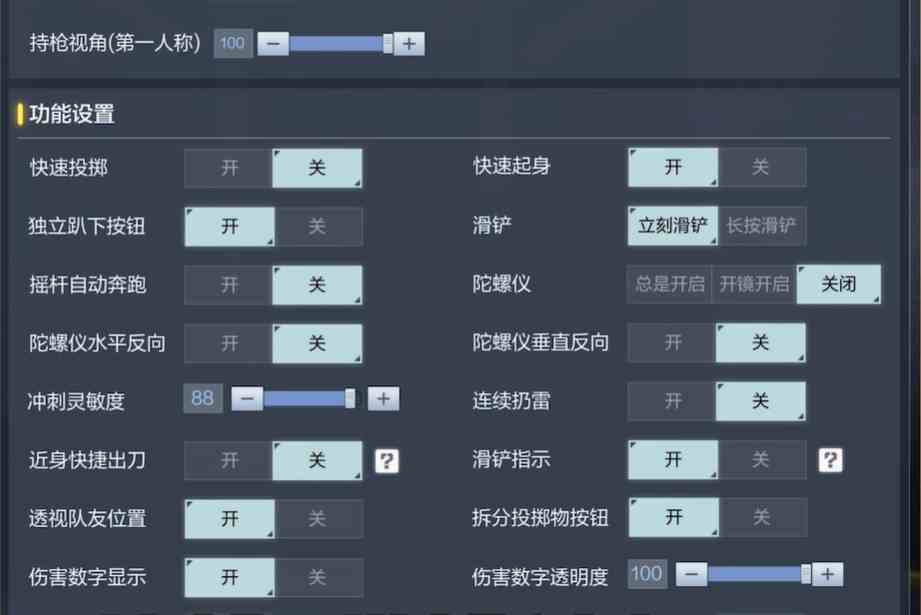
Task: Open help question mark for 近身快捷出刀
Action: 386,461
